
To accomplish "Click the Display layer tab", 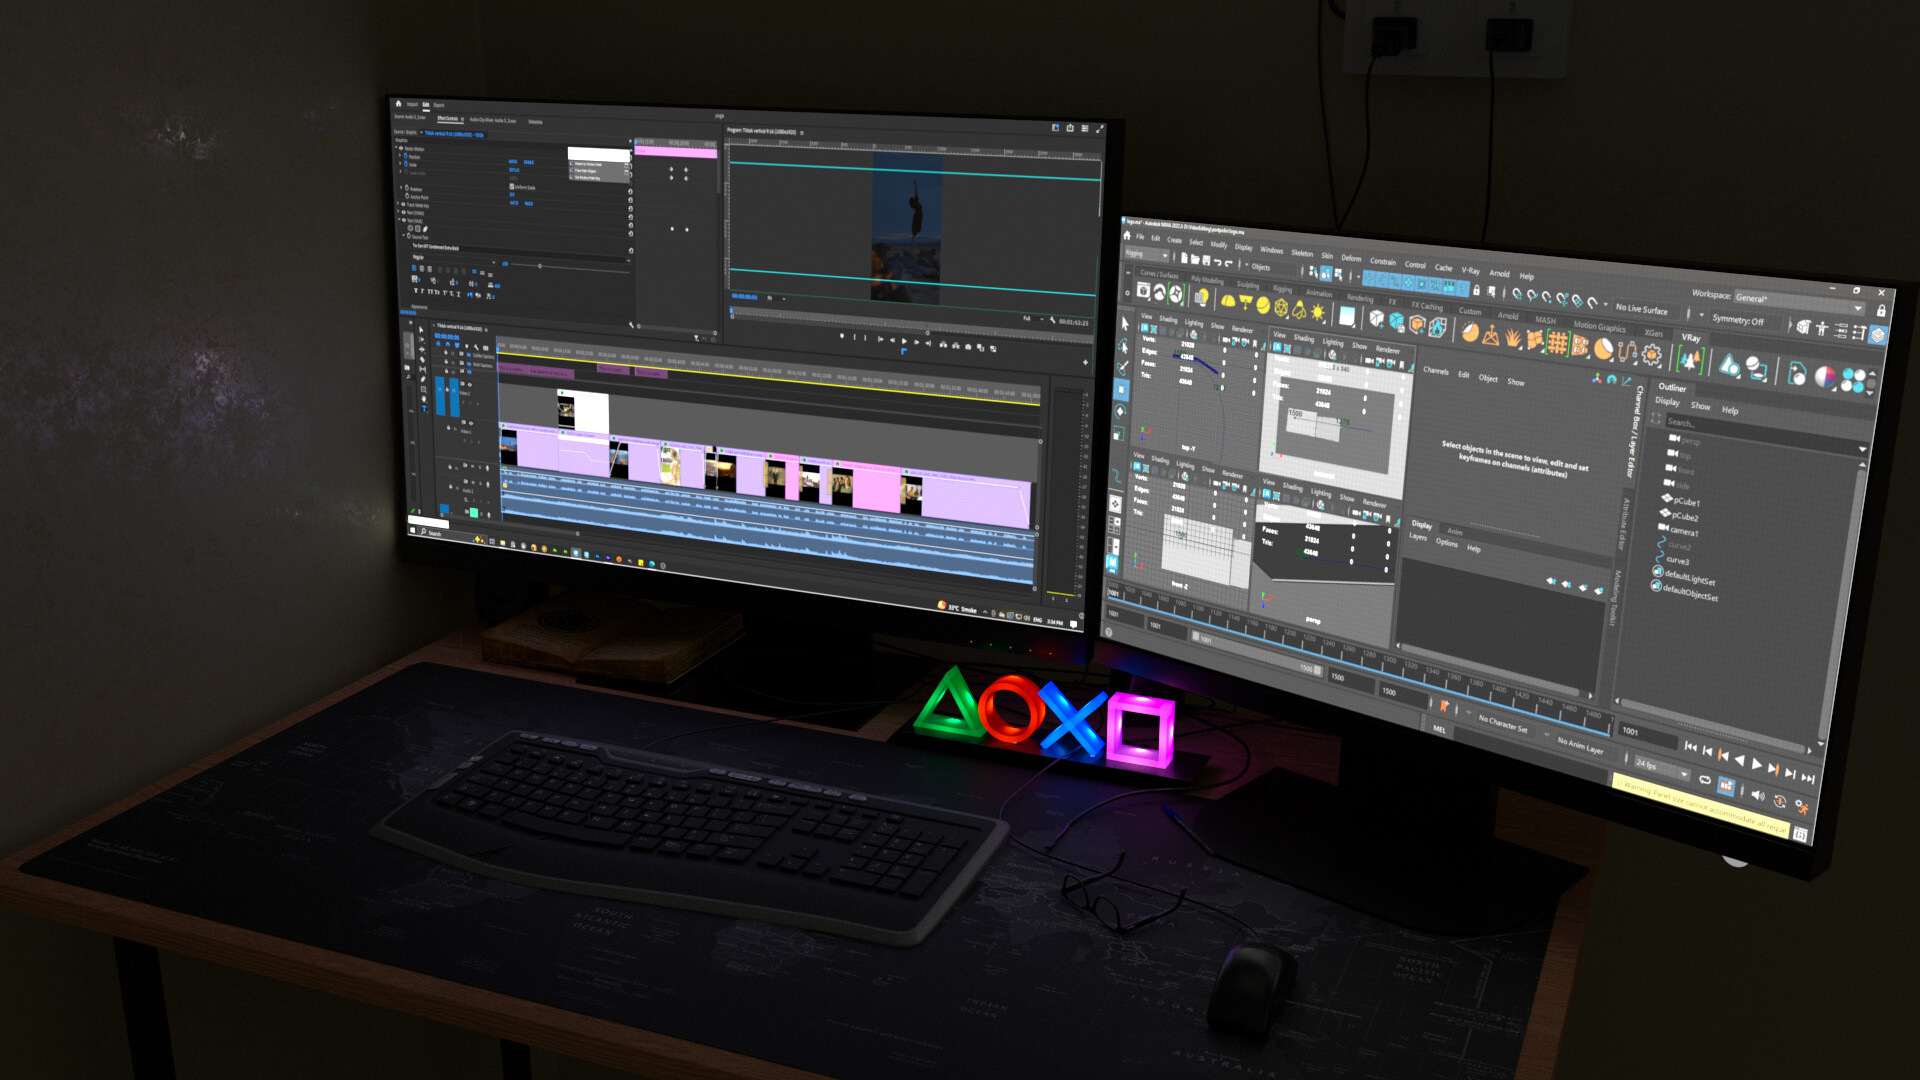I will [1421, 524].
